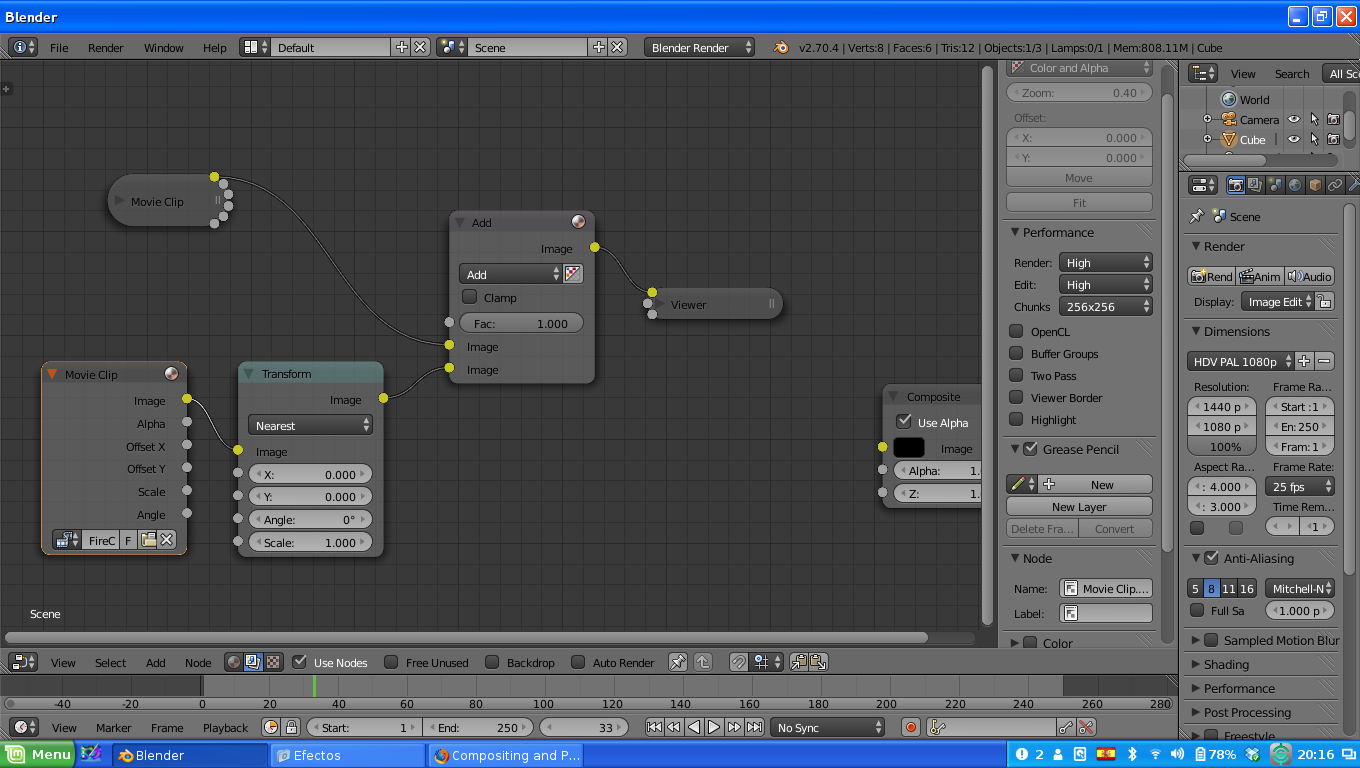1360x768 pixels.
Task: Open the No Sync dropdown
Action: (x=827, y=728)
